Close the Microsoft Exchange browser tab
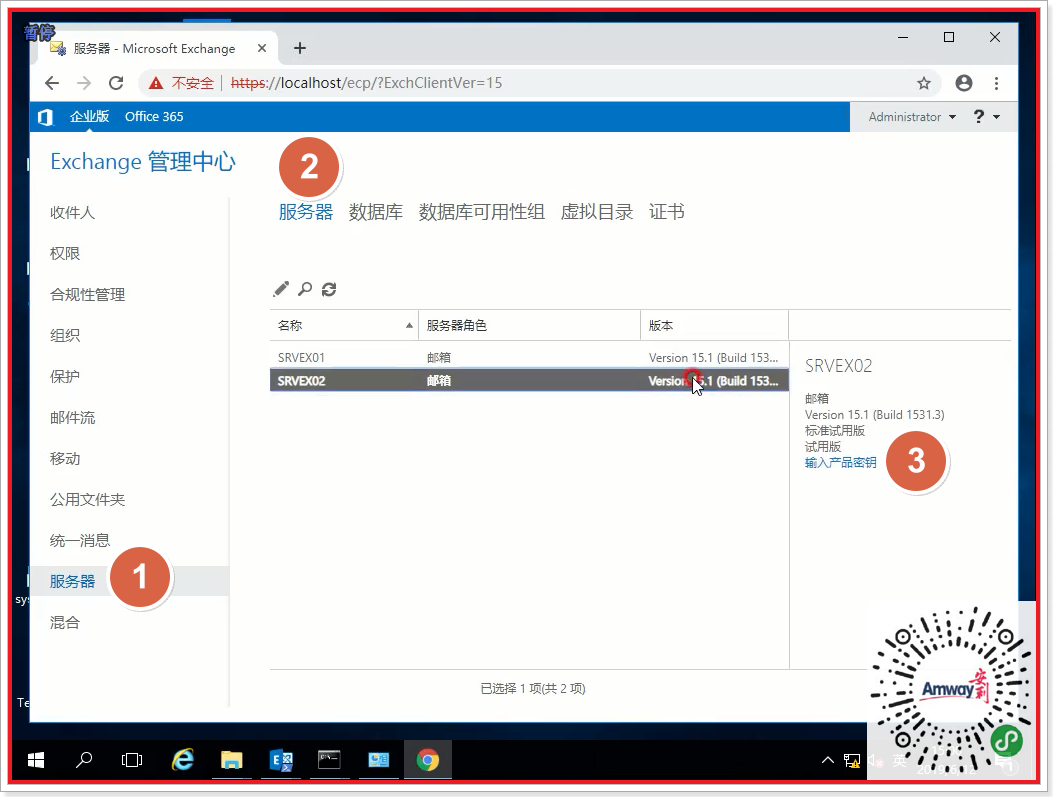Image resolution: width=1053 pixels, height=797 pixels. coord(262,48)
